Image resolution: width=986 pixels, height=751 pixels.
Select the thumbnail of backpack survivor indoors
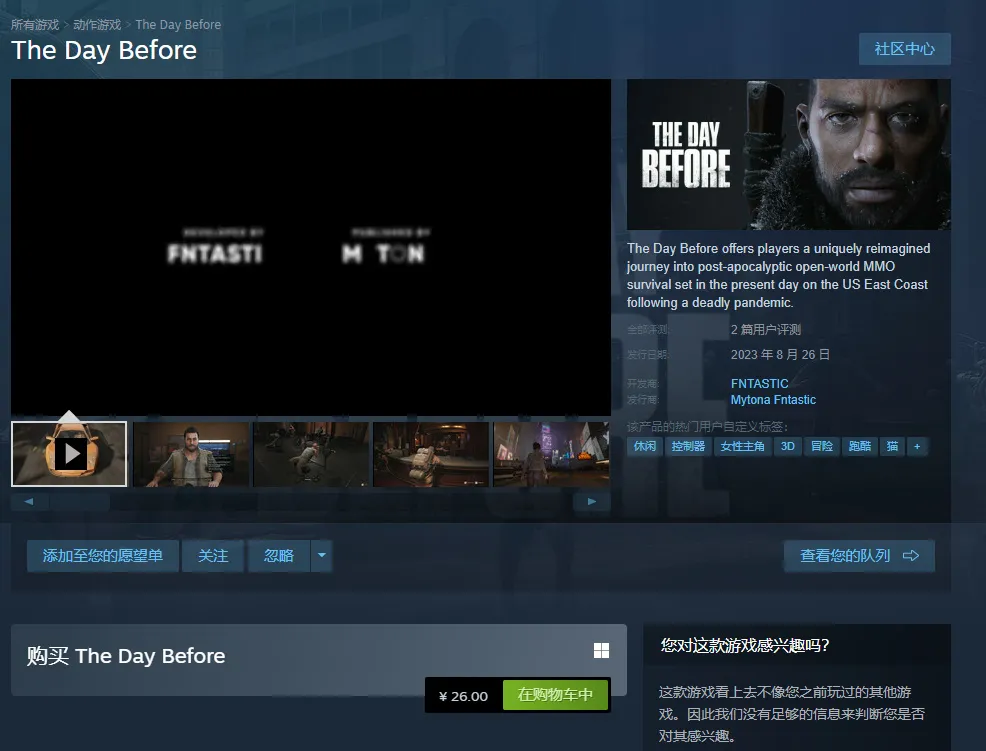(x=431, y=454)
